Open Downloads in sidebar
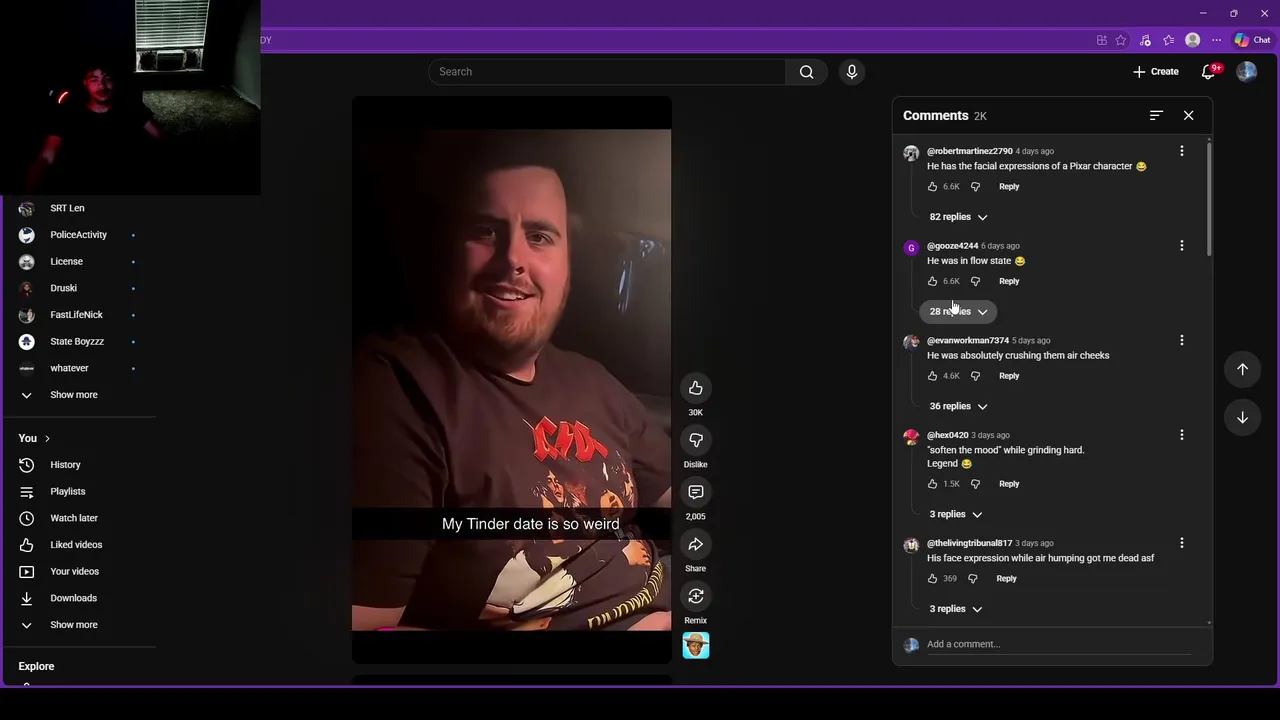1280x720 pixels. 74,598
